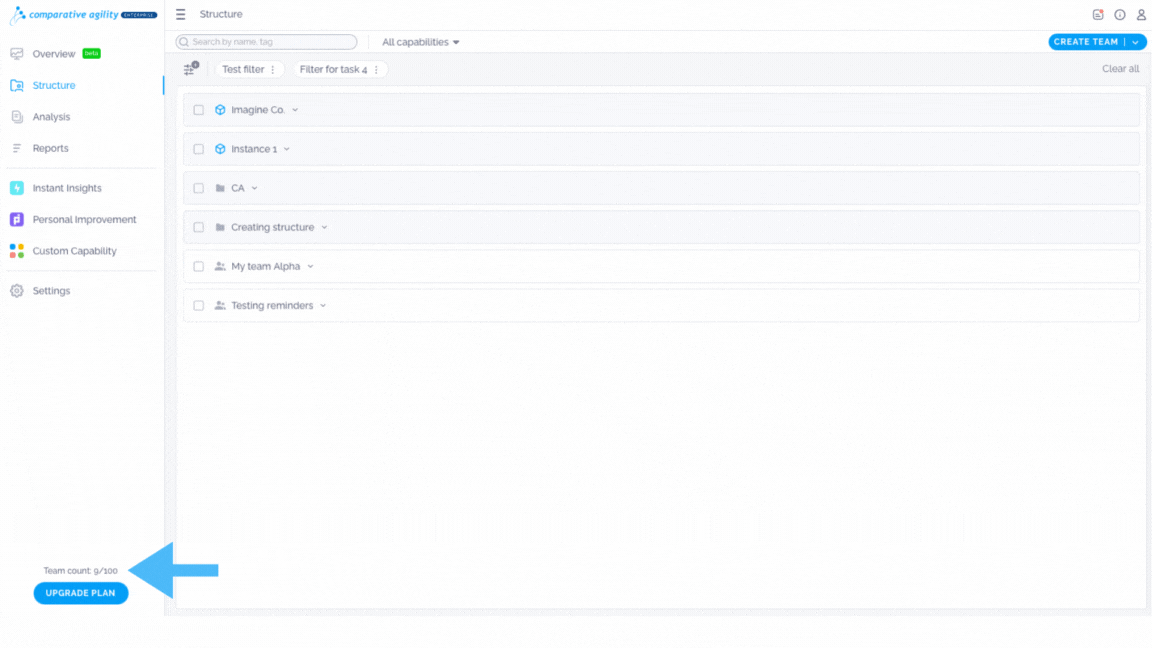
Task: Check the Creating structure checkbox
Action: click(198, 227)
